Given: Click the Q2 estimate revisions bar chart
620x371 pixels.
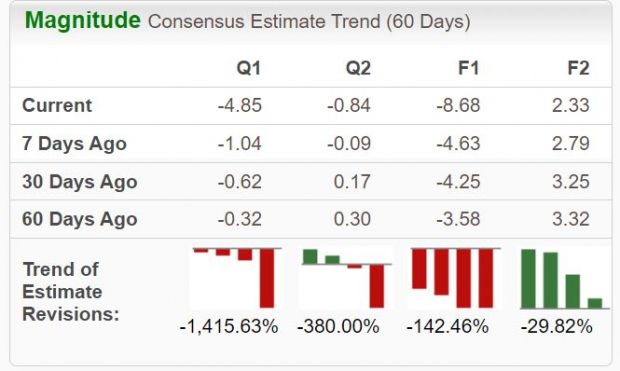Looking at the screenshot, I should pos(346,278).
